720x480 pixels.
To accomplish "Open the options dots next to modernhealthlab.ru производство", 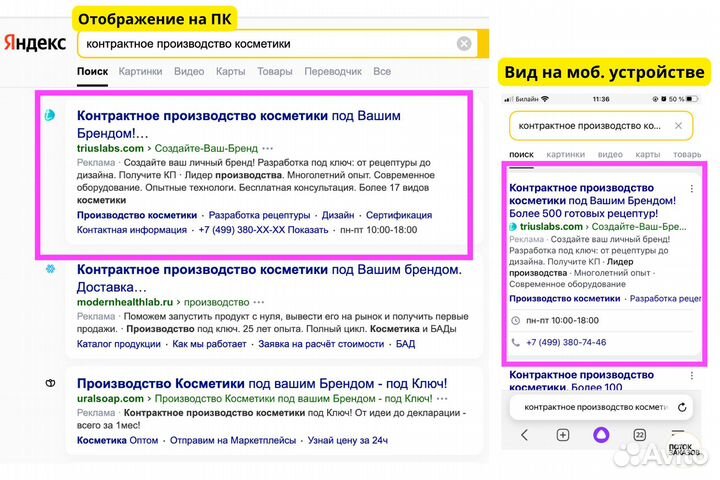I will coord(259,302).
